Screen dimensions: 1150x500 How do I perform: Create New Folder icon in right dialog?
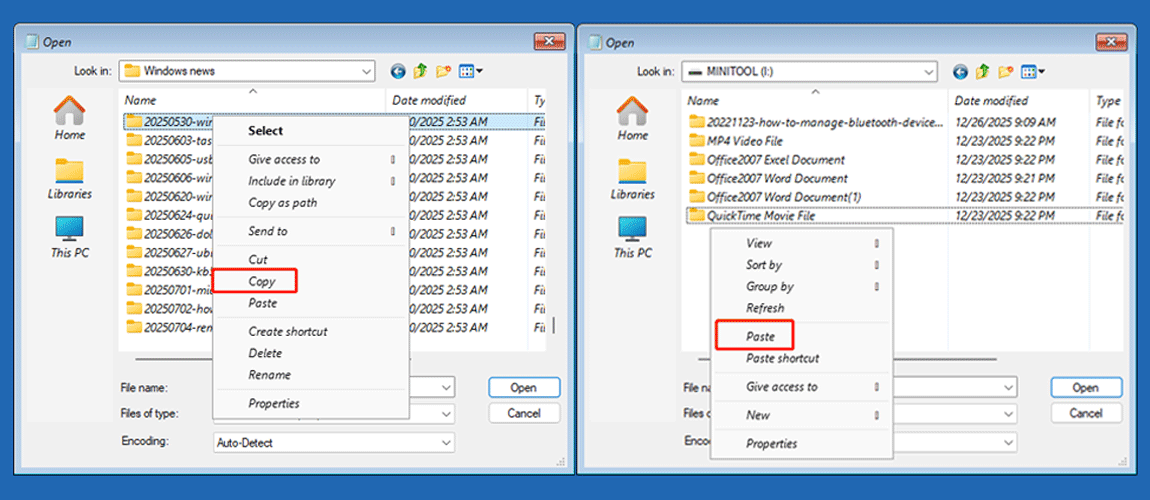[x=1006, y=71]
